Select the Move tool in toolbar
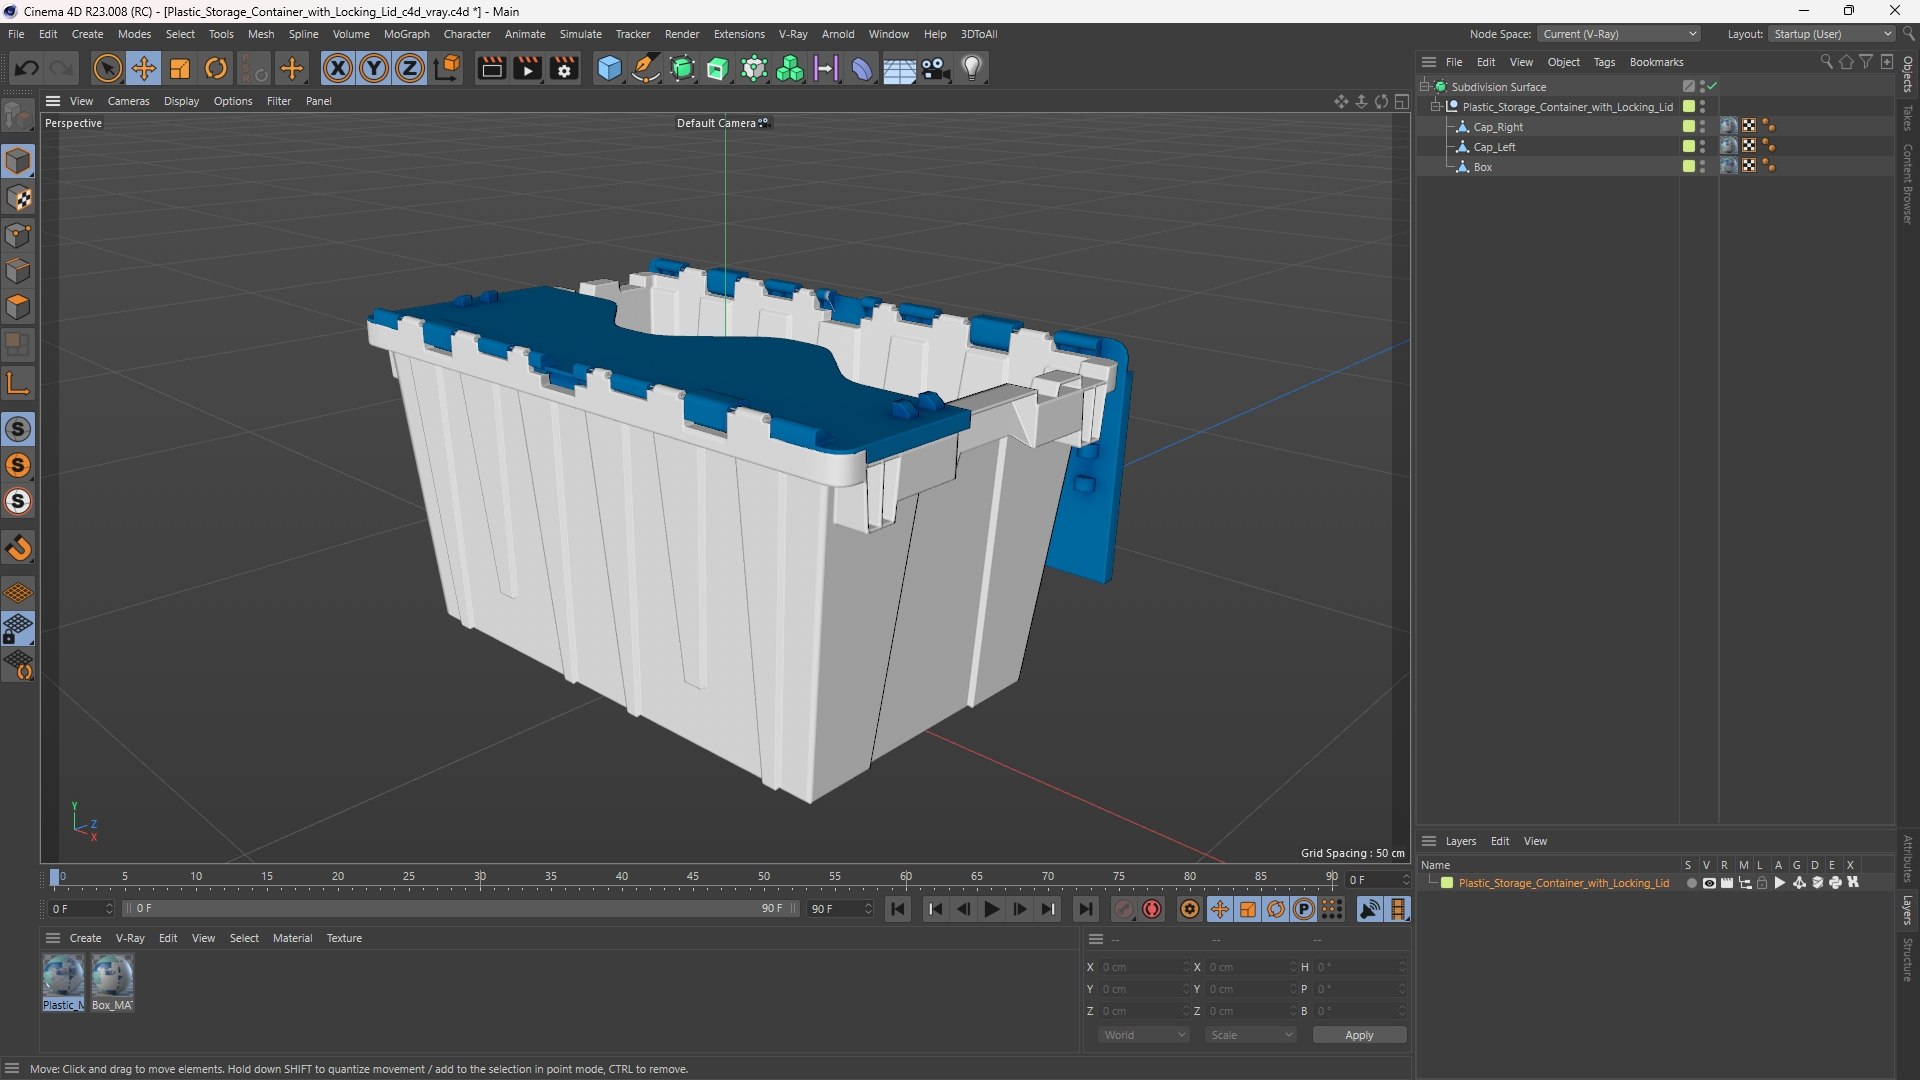 click(144, 68)
